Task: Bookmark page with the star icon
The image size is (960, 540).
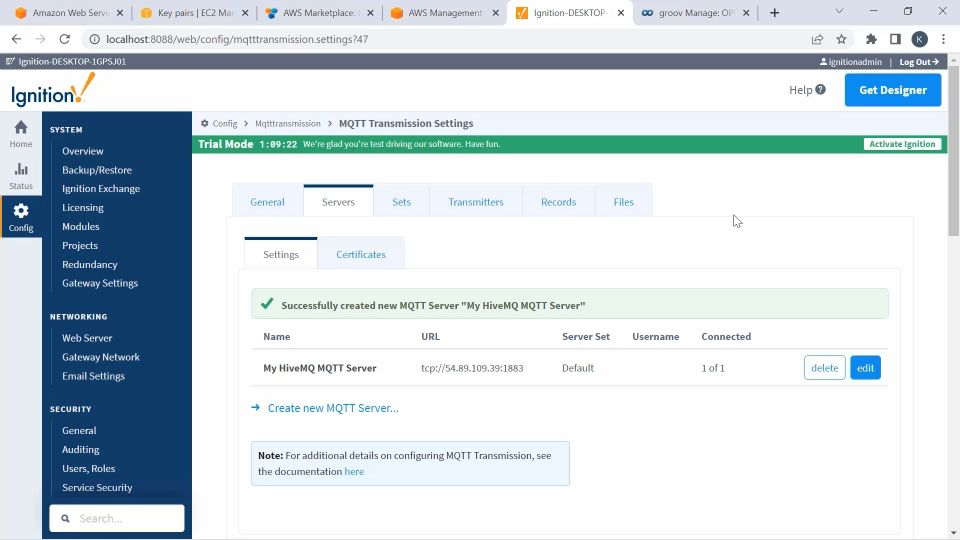Action: [841, 39]
